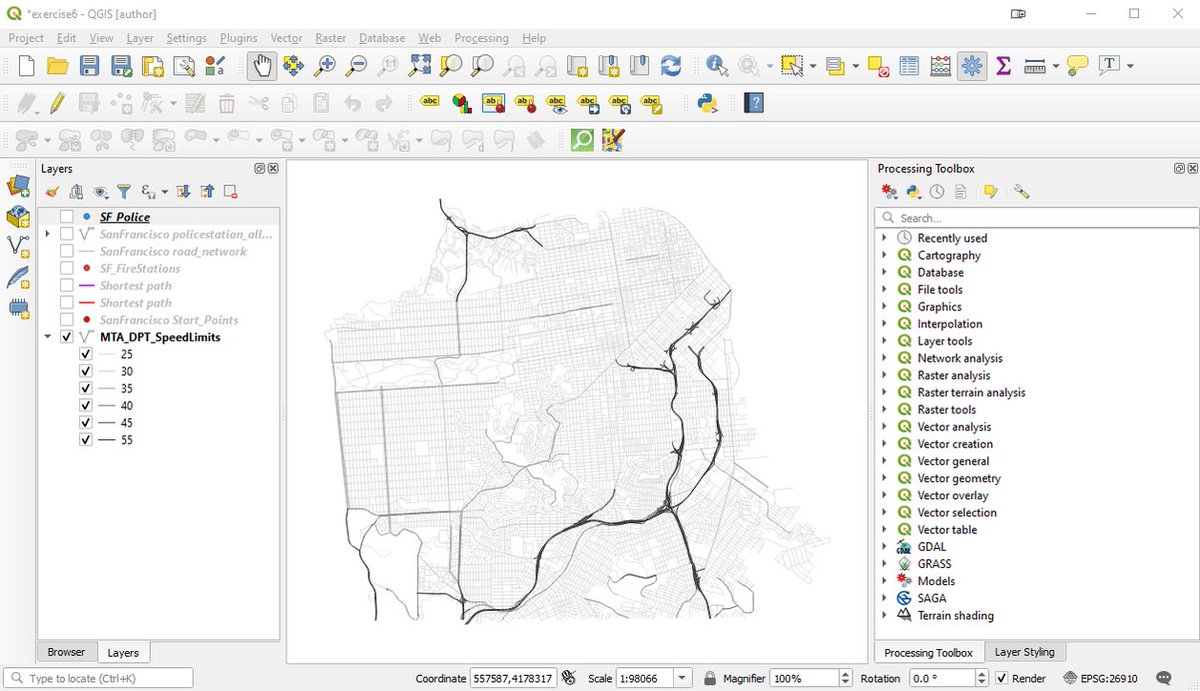Open a project with the folder icon
Screen dimensions: 1200x691
(x=57, y=66)
